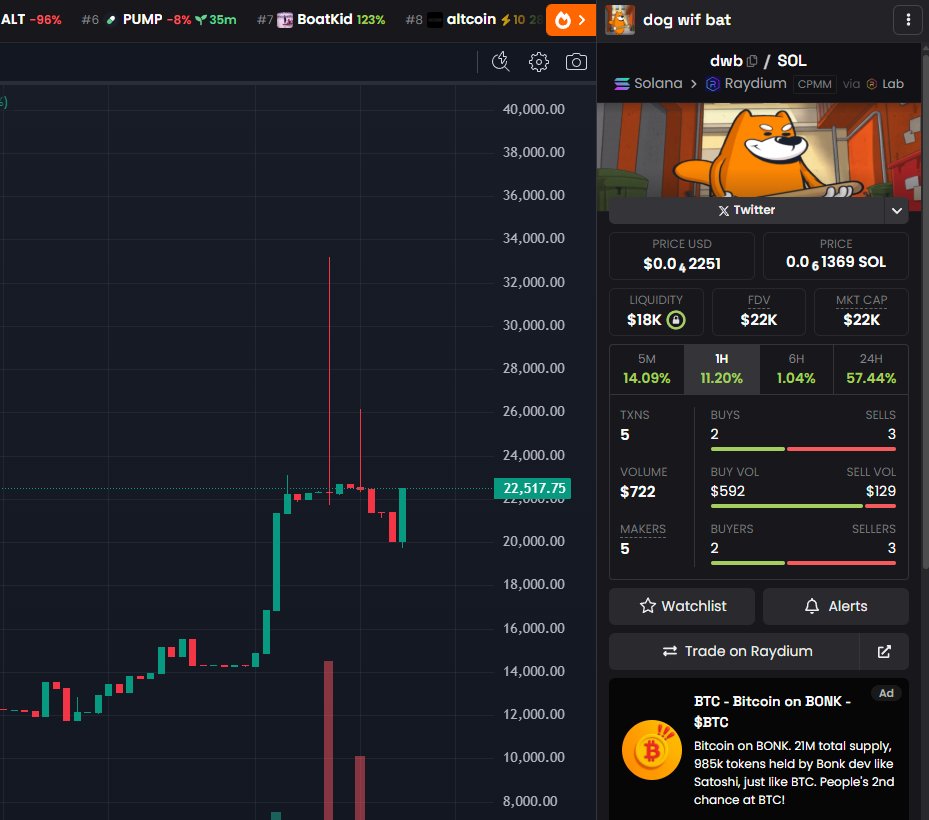Click the Raydium DEX label
929x820 pixels.
coord(747,84)
